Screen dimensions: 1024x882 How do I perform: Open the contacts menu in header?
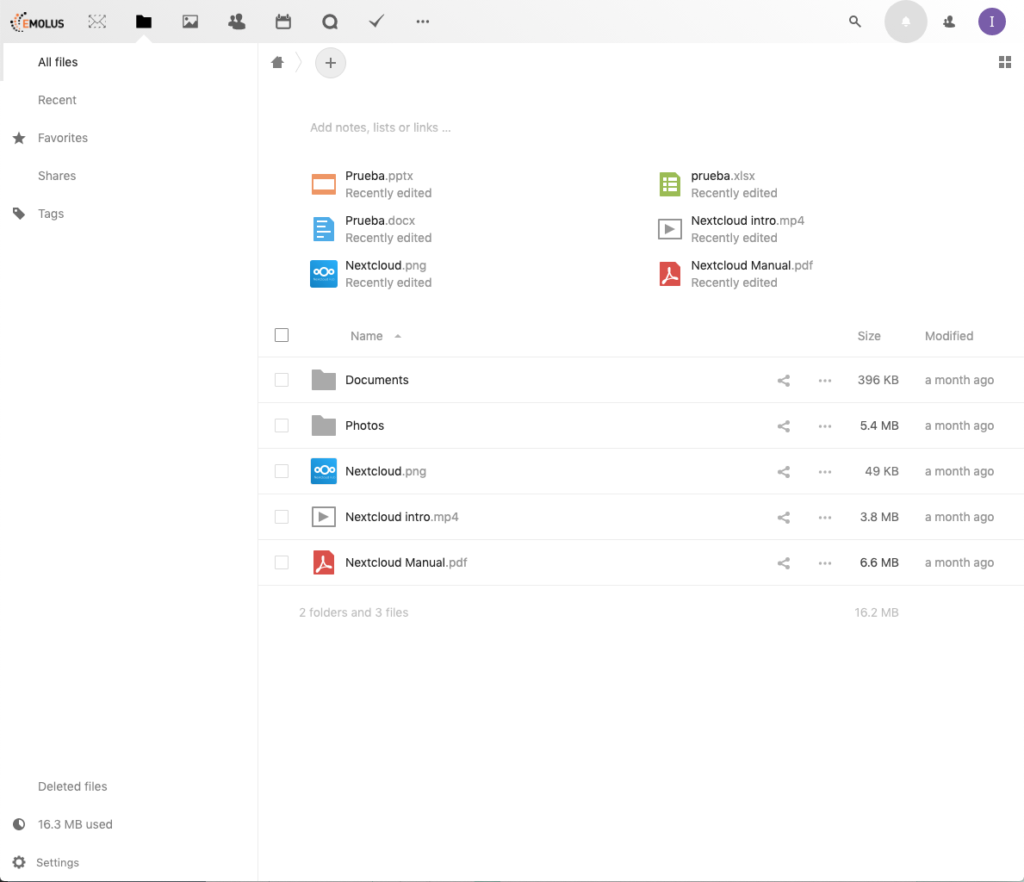949,22
